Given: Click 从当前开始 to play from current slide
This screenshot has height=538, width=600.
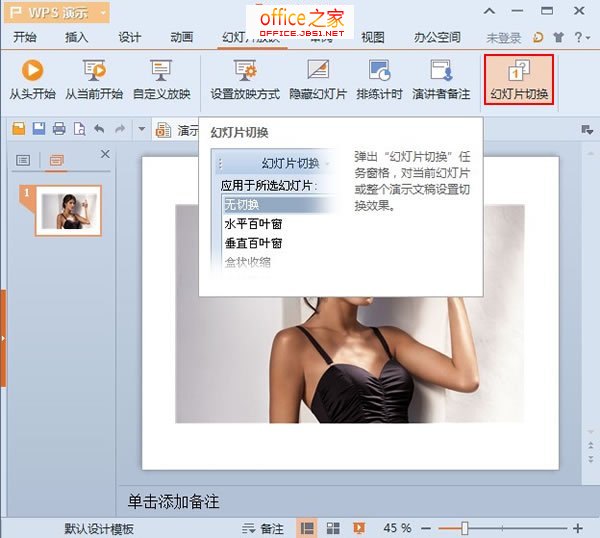Looking at the screenshot, I should tap(94, 80).
